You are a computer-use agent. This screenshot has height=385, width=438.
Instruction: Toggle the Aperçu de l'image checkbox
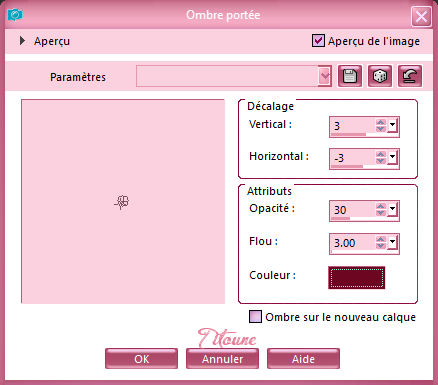(318, 41)
